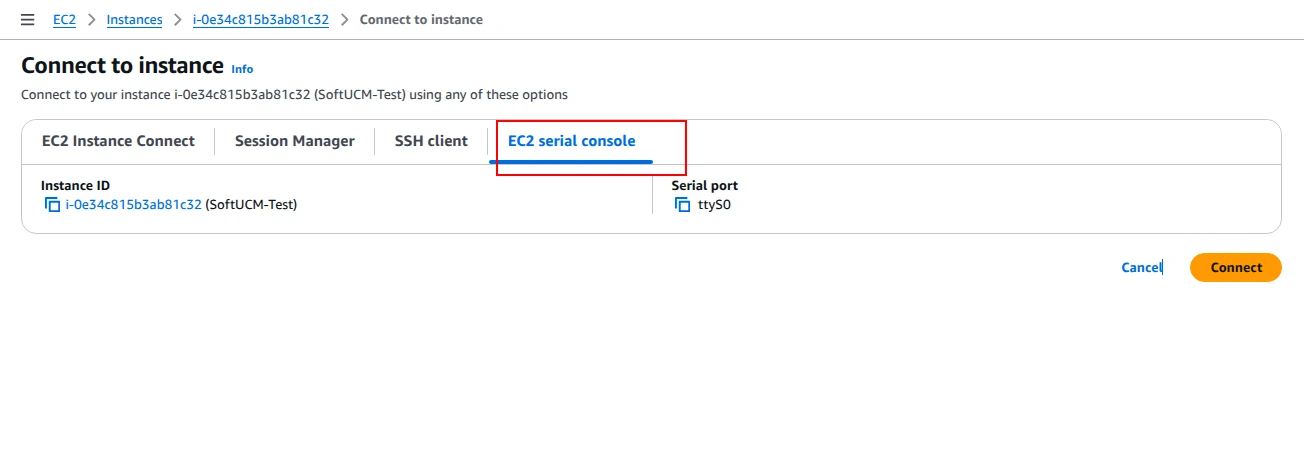Click the ttyS0 serial port text
The image size is (1304, 456).
click(x=715, y=204)
